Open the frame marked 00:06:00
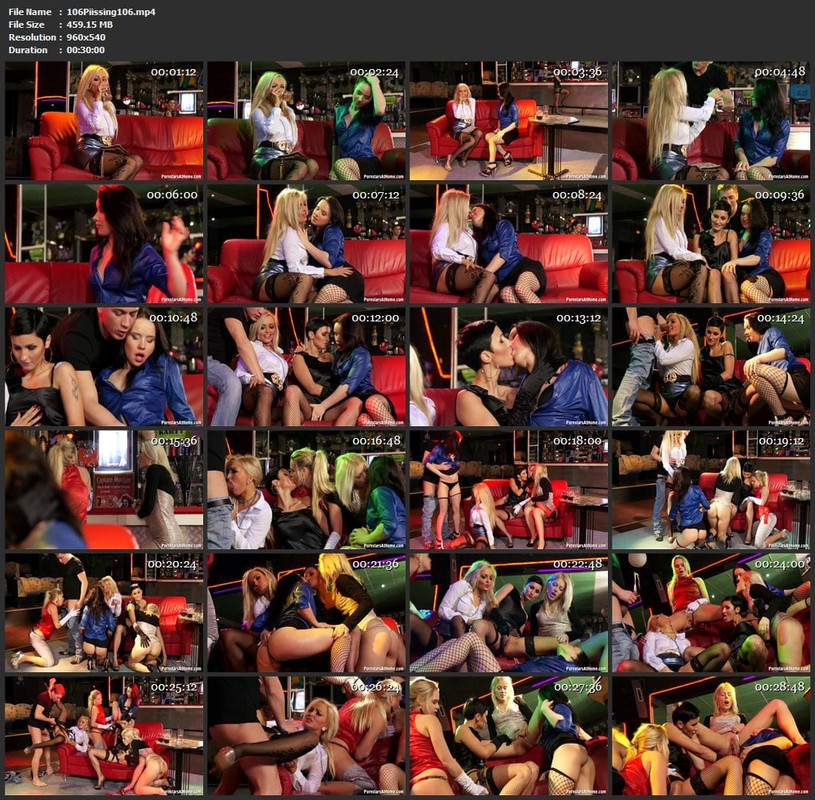The image size is (815, 800). (x=104, y=244)
